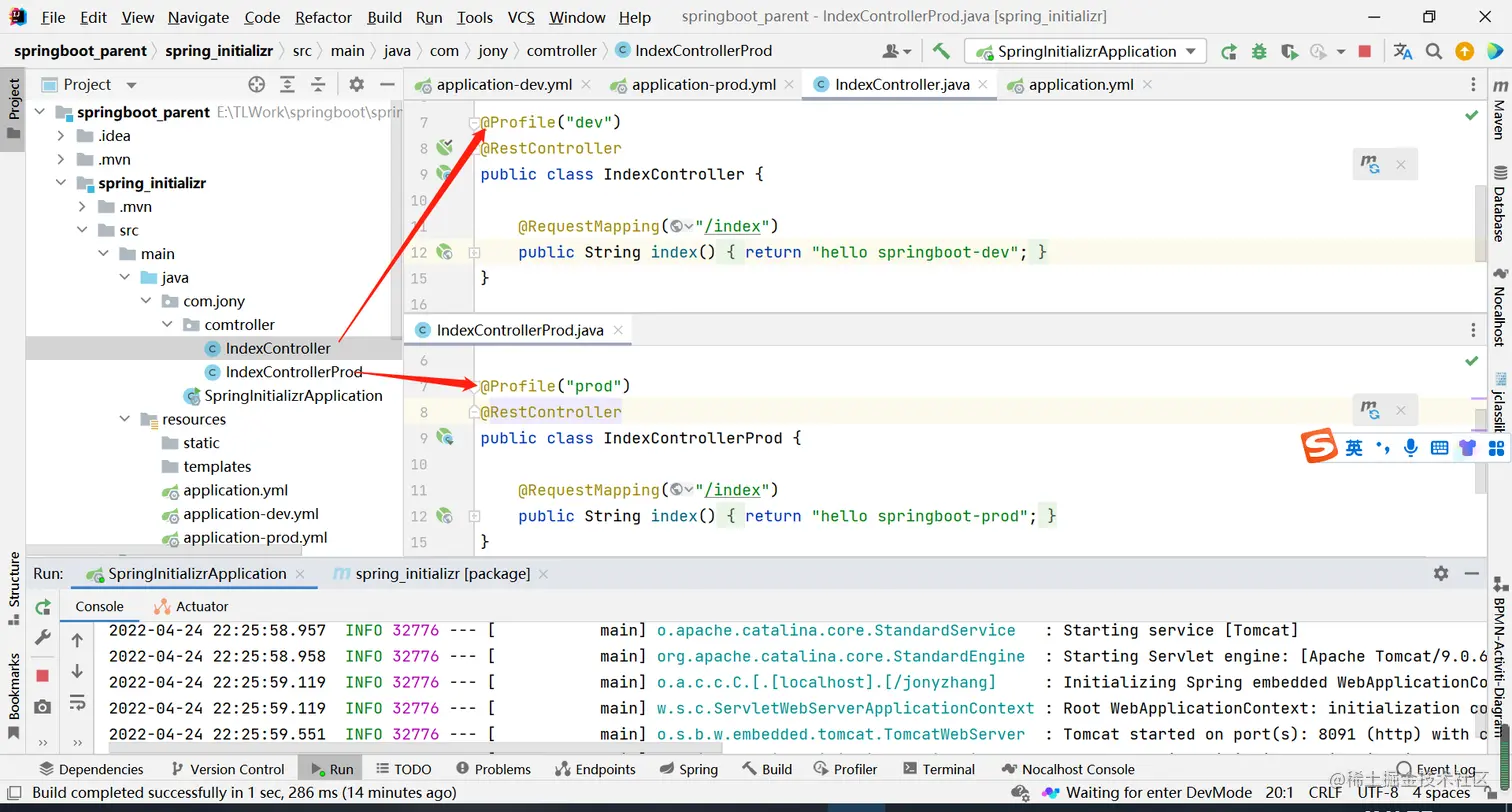
Task: Open Version Control tool window
Action: pyautogui.click(x=228, y=769)
